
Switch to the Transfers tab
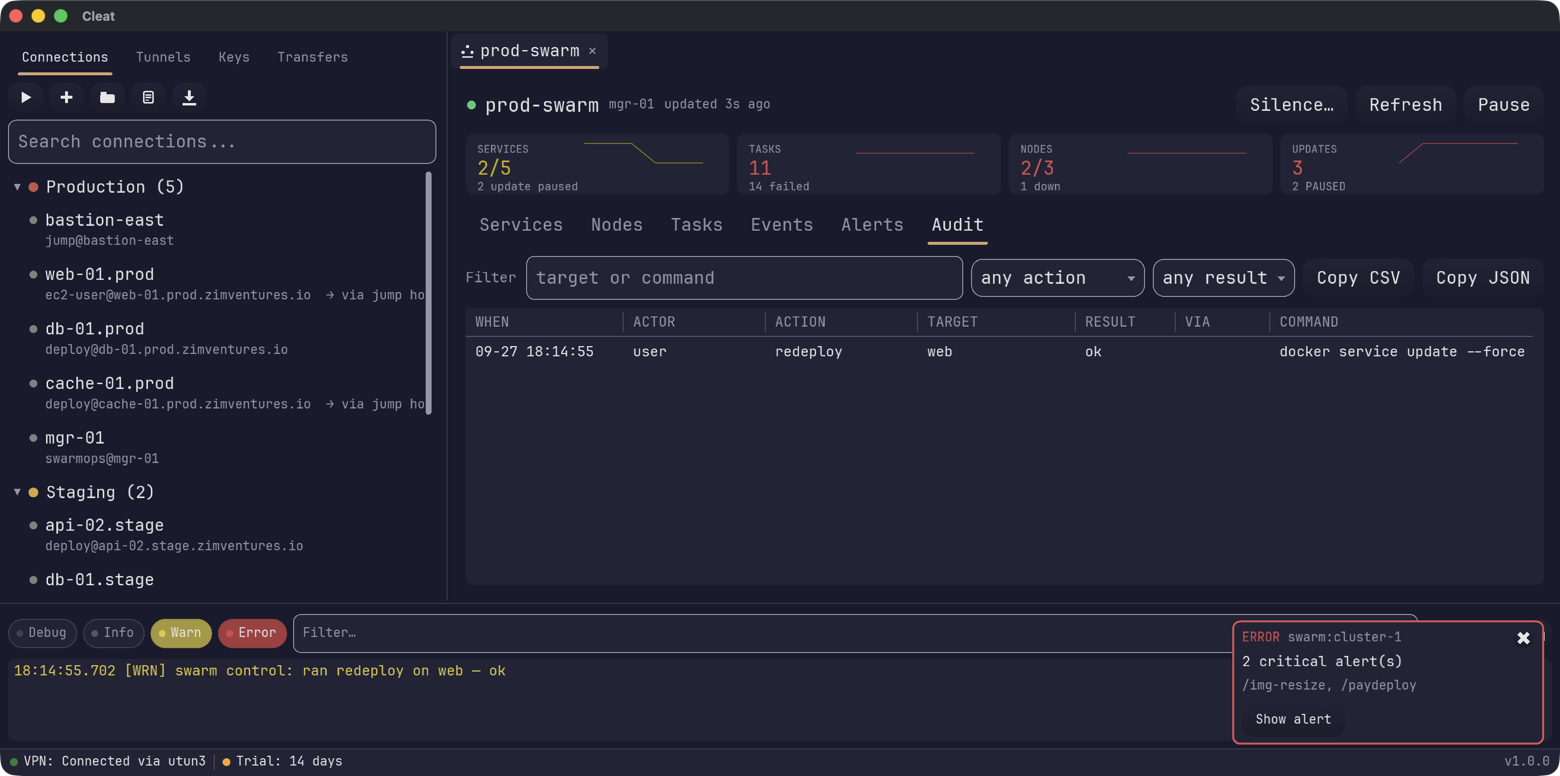point(312,57)
